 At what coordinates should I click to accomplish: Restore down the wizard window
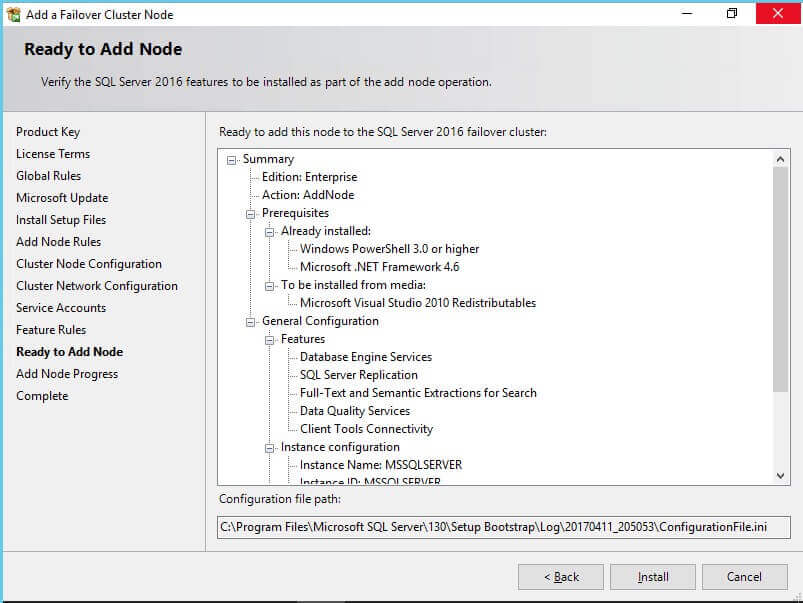pyautogui.click(x=732, y=13)
